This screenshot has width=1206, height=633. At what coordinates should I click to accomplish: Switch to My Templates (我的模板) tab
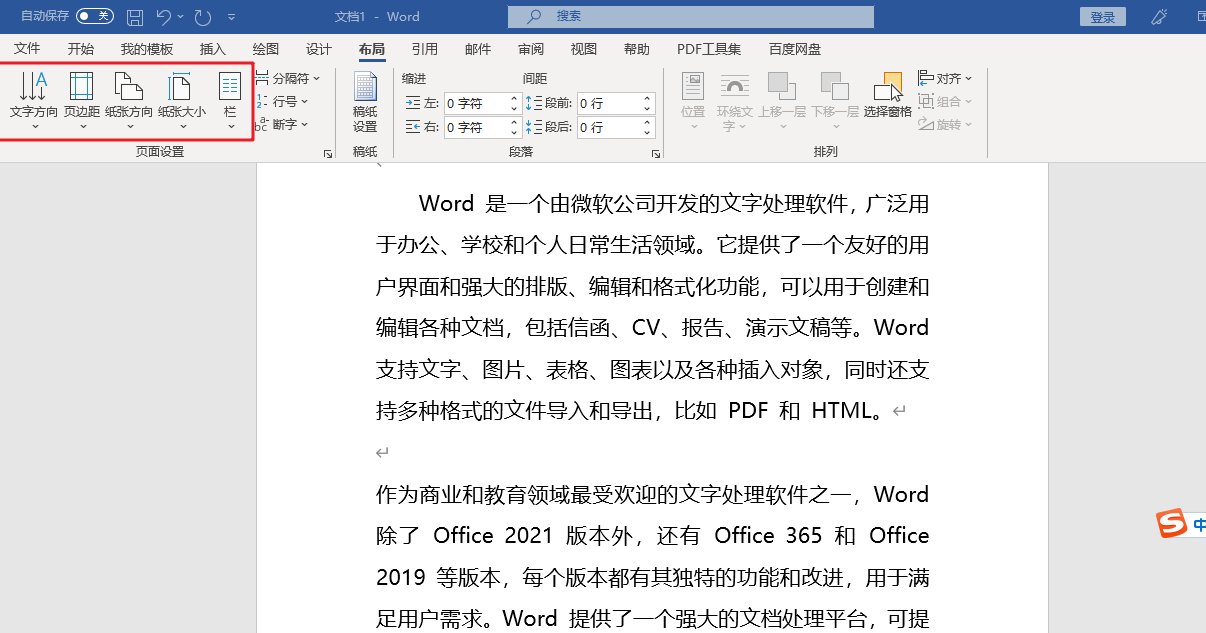tap(147, 49)
